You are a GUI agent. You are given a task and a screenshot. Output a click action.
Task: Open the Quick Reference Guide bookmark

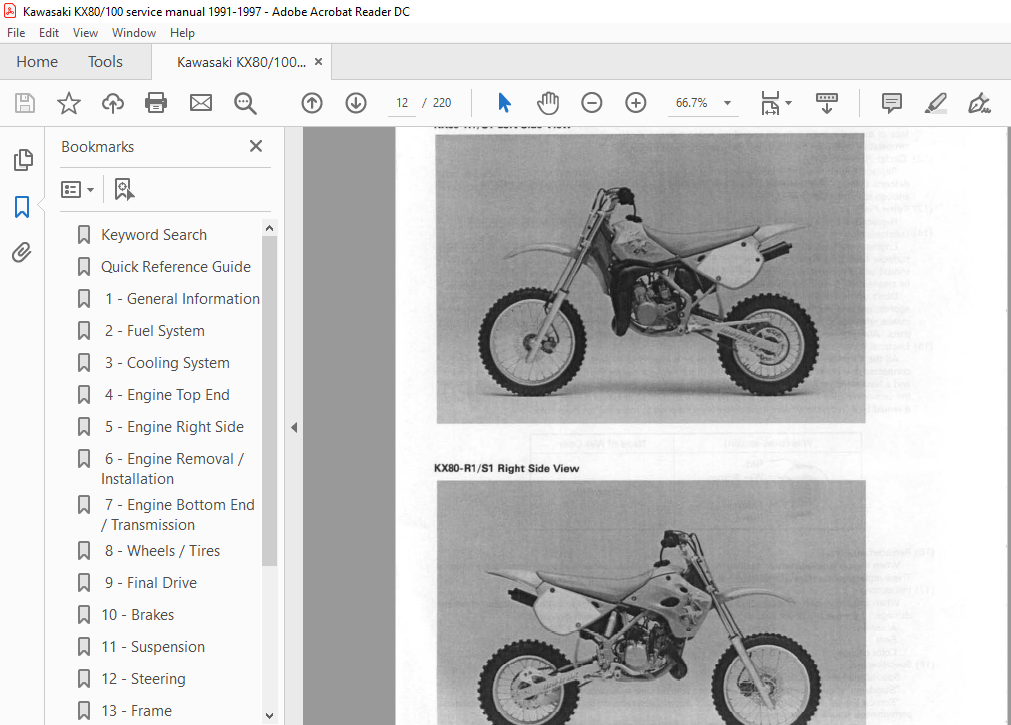point(176,267)
